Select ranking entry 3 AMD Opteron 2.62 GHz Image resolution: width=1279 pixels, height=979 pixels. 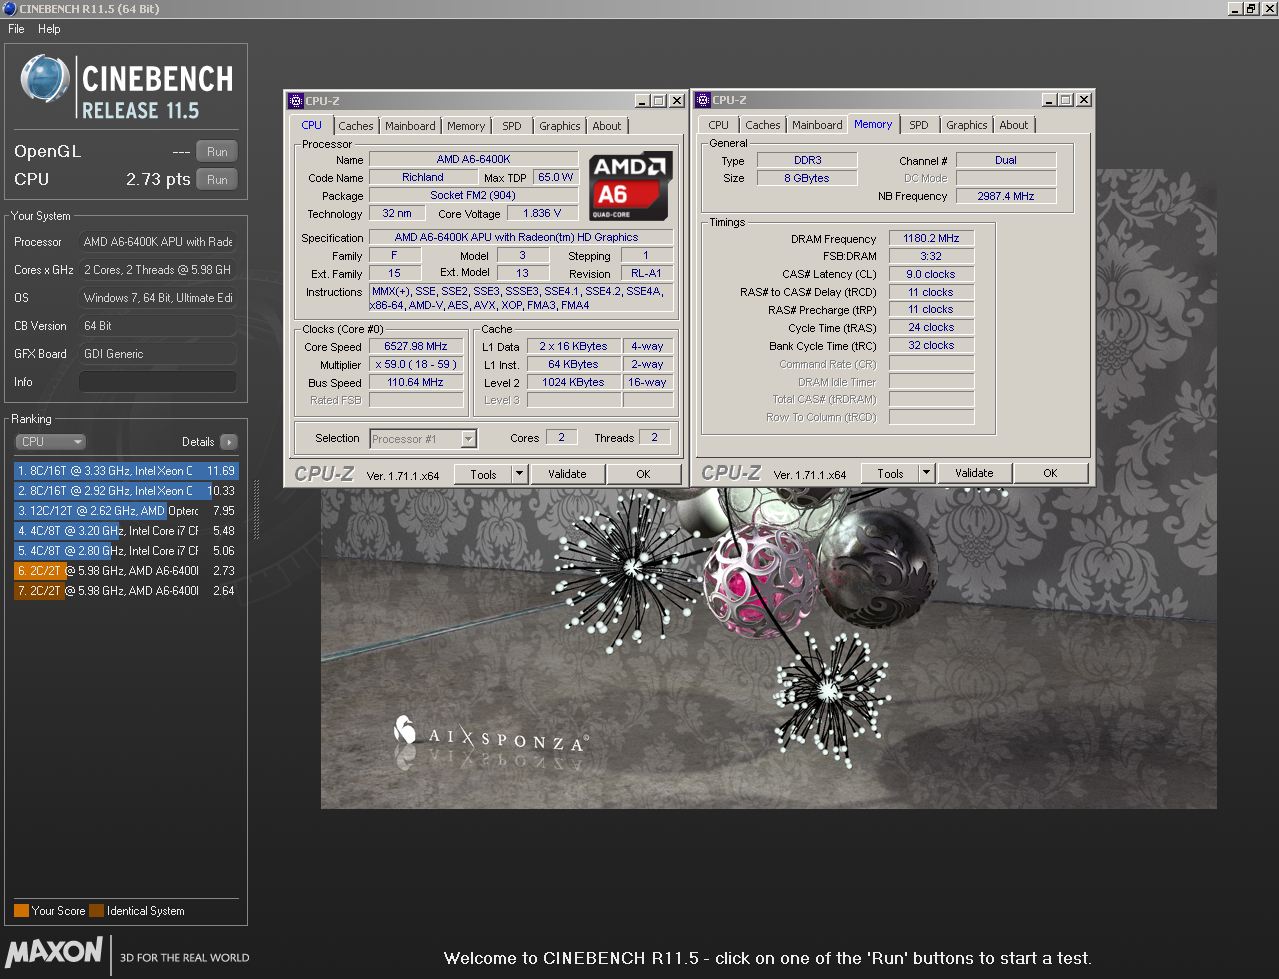pos(126,511)
